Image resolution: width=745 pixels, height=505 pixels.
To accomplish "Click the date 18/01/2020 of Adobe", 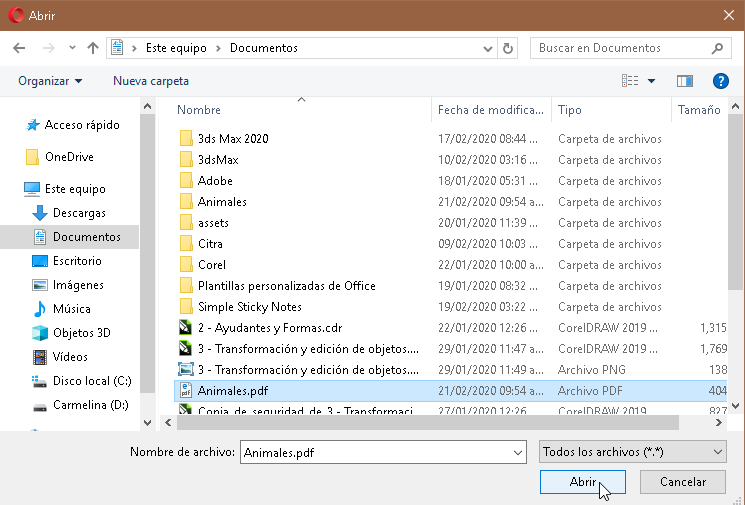I will 488,181.
